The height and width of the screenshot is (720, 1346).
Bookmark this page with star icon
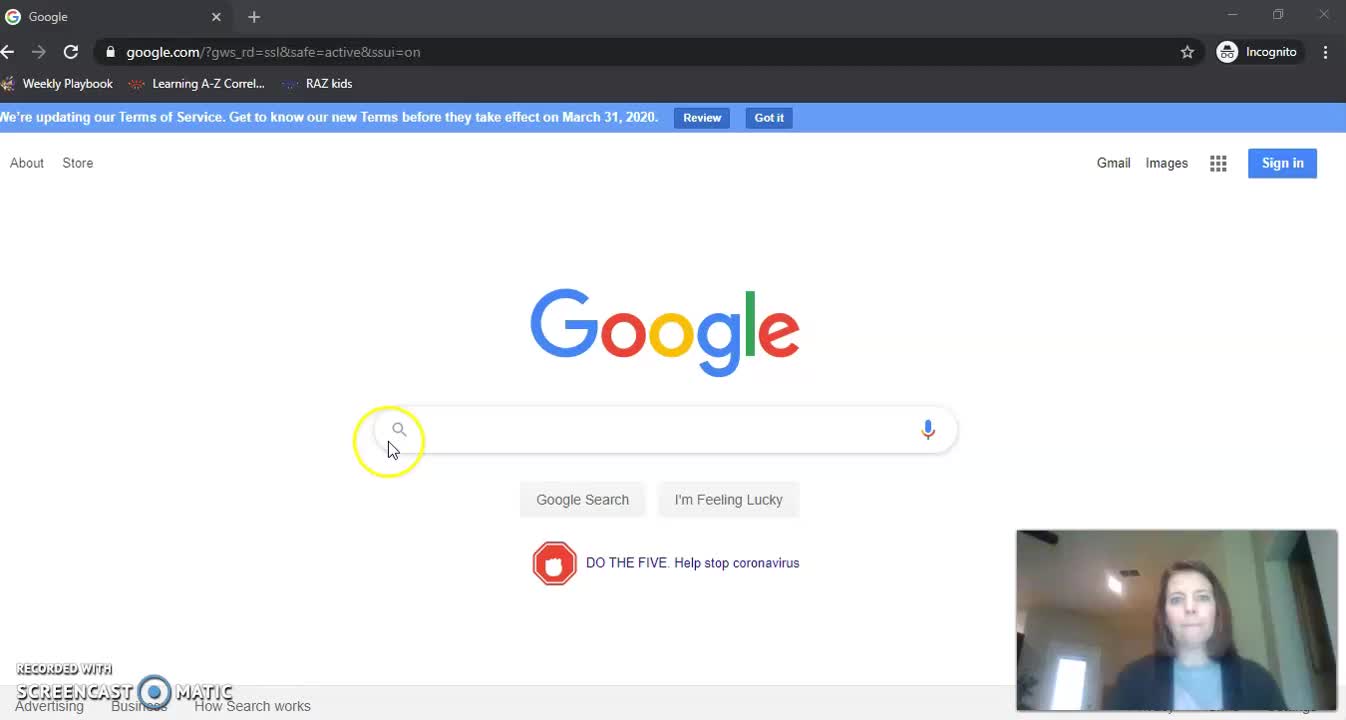pyautogui.click(x=1187, y=52)
